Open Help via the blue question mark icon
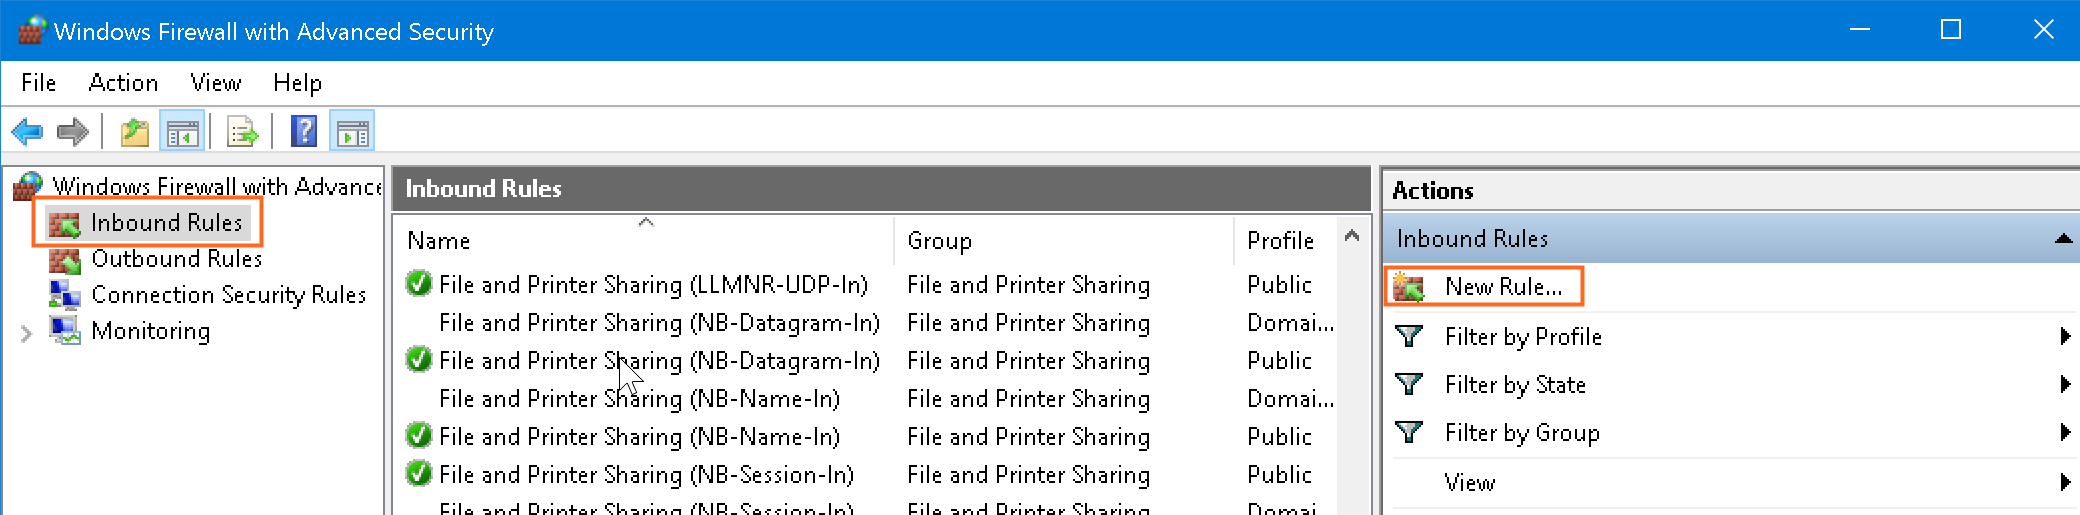This screenshot has width=2080, height=515. click(304, 132)
